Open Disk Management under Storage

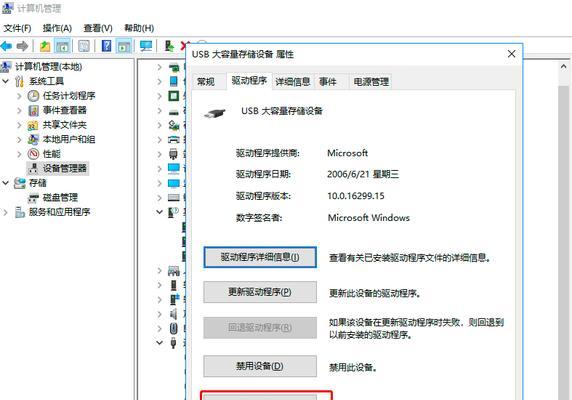(60, 198)
